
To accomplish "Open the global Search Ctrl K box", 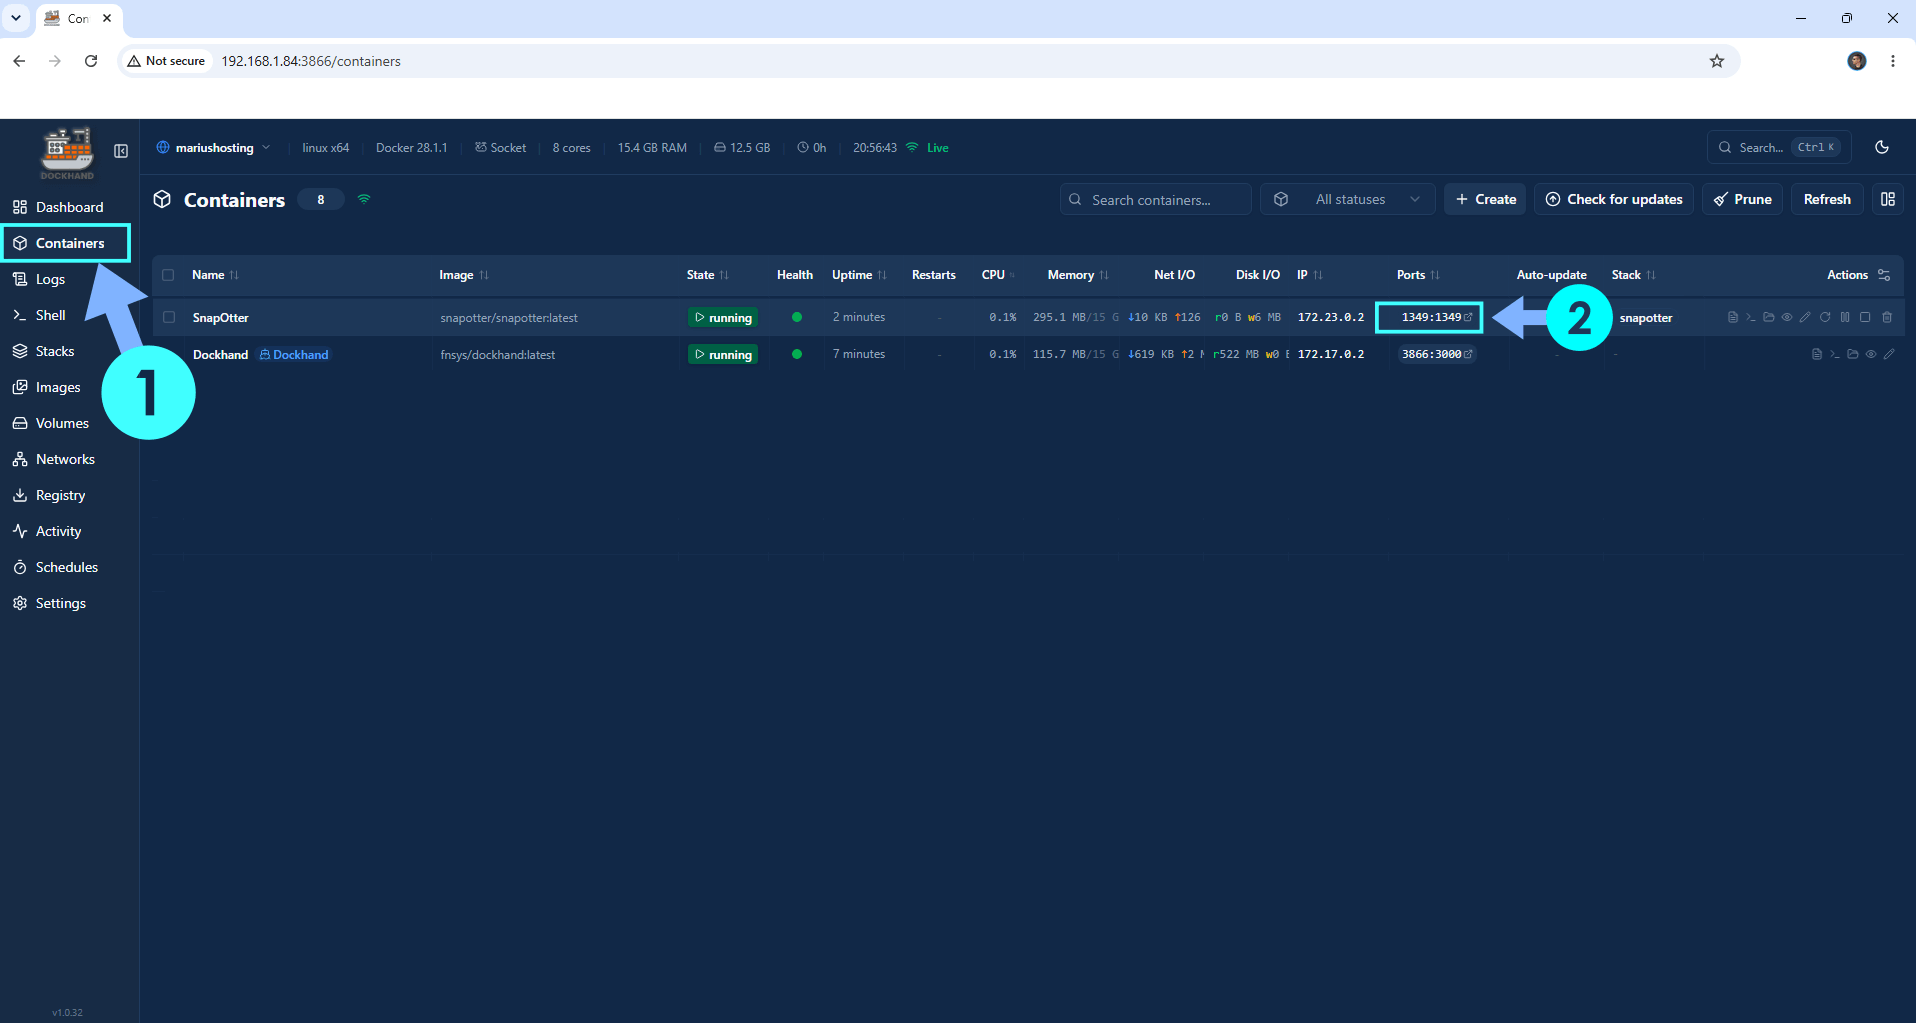I will 1779,147.
